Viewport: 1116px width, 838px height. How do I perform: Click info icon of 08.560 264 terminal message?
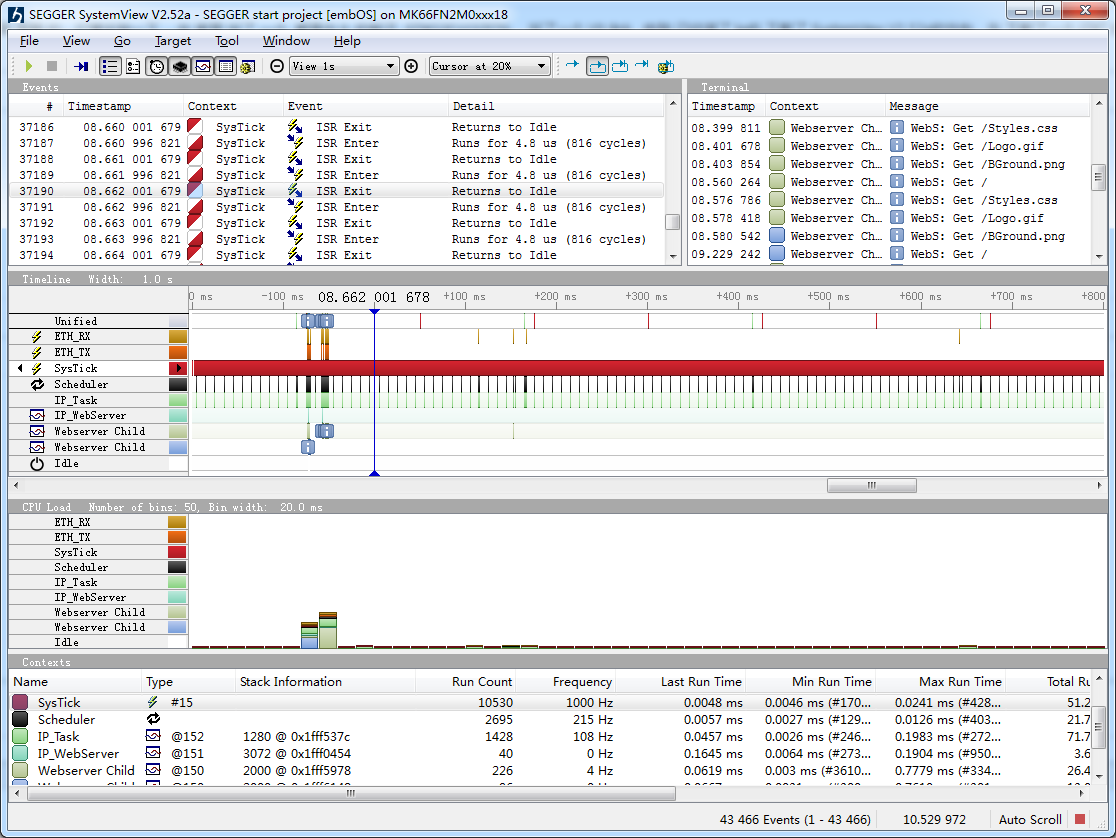pos(897,182)
